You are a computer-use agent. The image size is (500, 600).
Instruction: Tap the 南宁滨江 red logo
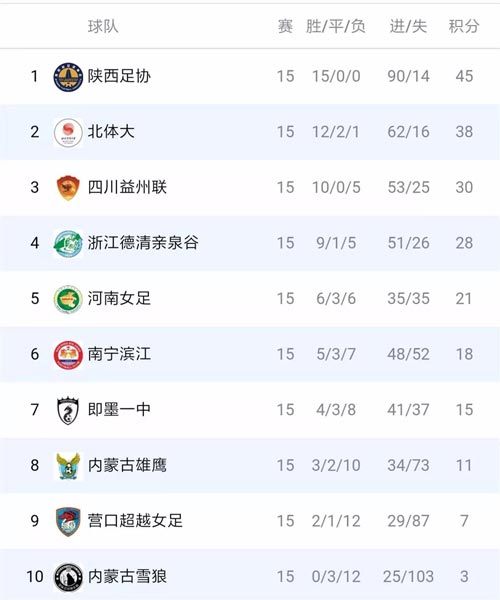(x=68, y=355)
